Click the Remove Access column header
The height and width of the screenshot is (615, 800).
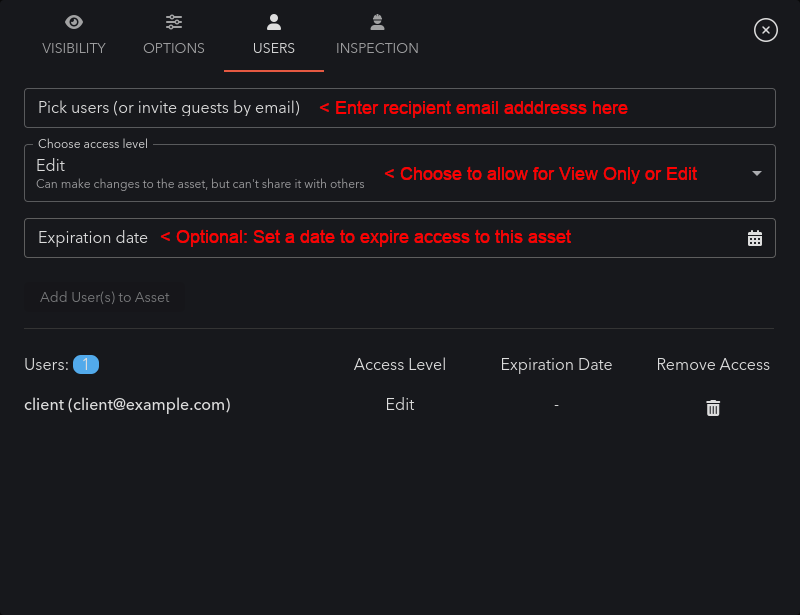pos(713,365)
